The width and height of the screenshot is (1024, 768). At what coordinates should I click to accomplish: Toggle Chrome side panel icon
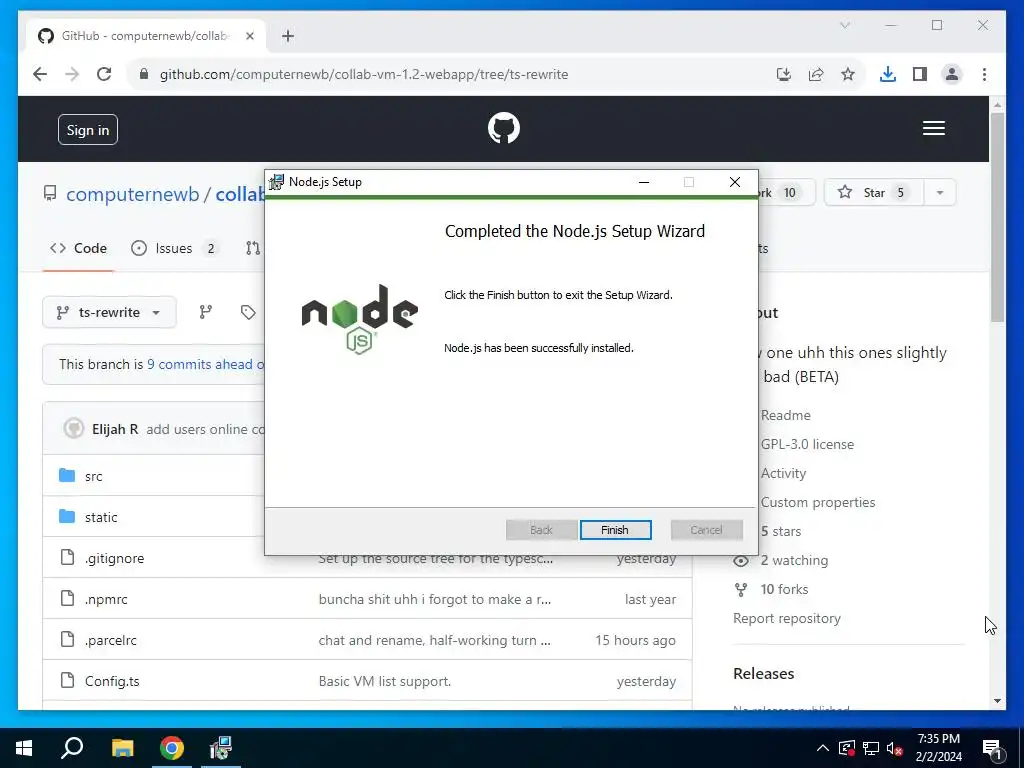tap(920, 74)
